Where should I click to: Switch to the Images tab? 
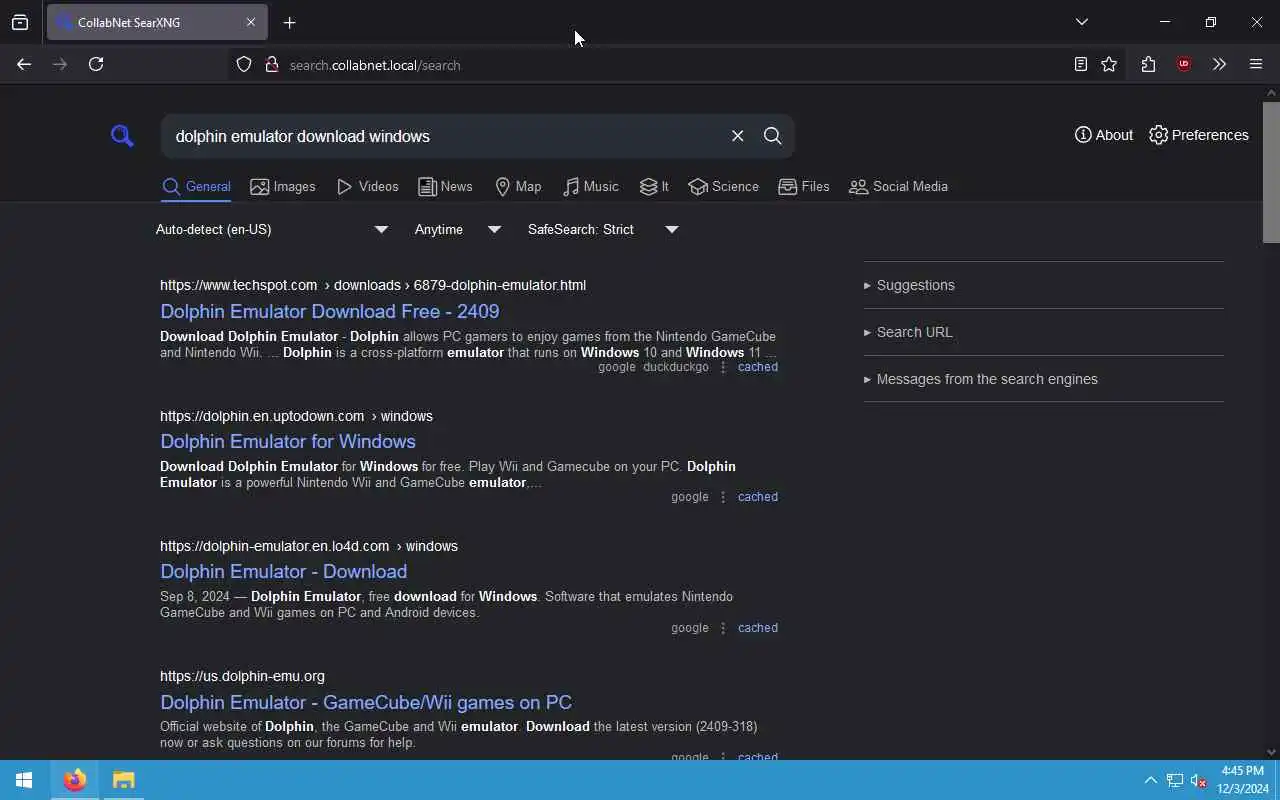(x=283, y=187)
